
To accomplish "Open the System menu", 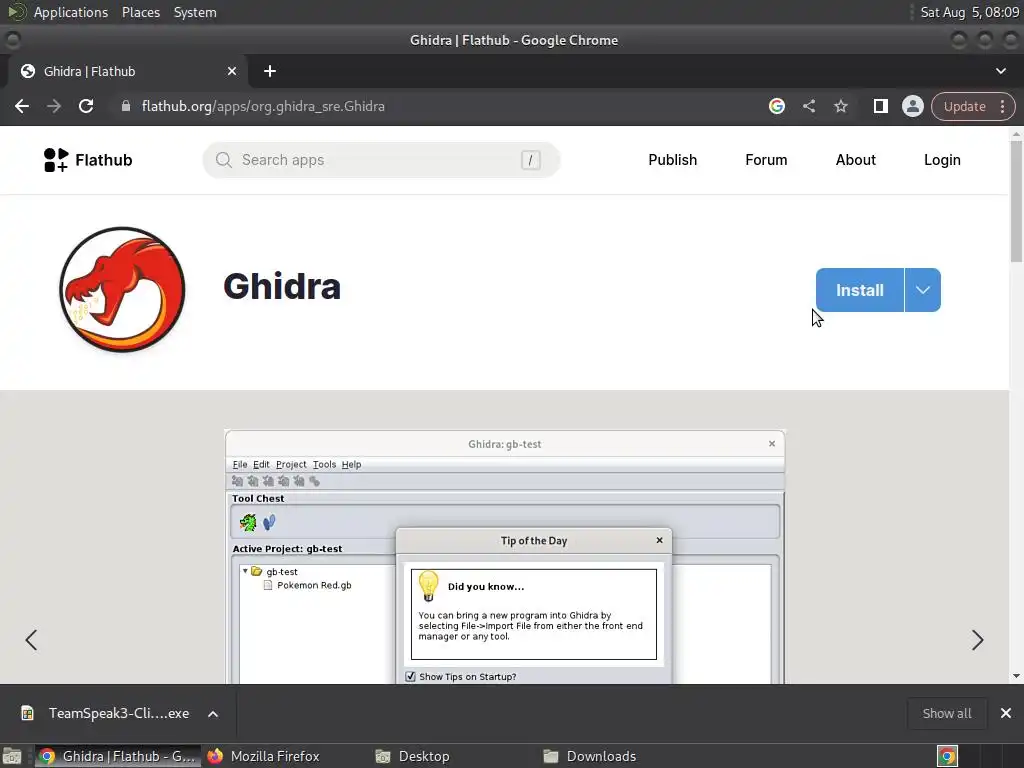I will (x=195, y=12).
